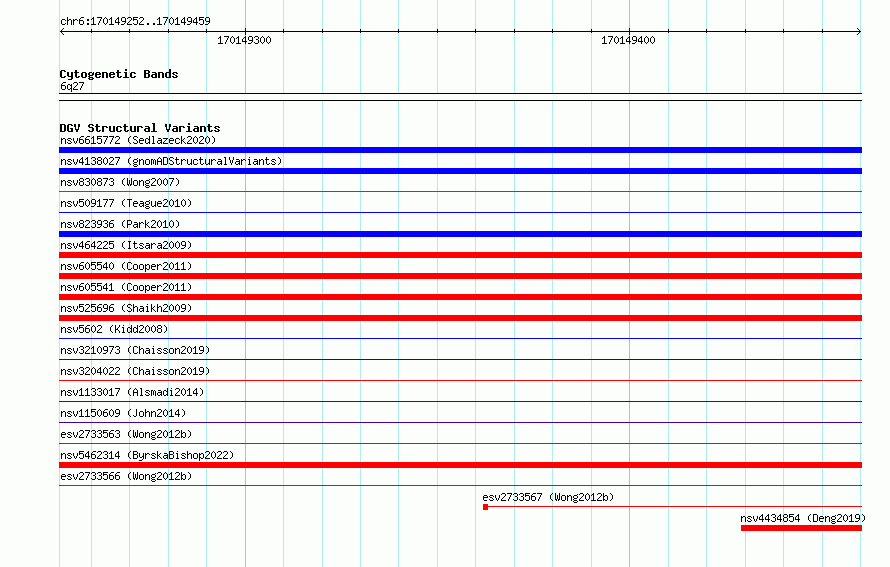Click the nsv605540 (Cooper2011) label
Viewport: 890px width, 567px height.
tap(126, 266)
